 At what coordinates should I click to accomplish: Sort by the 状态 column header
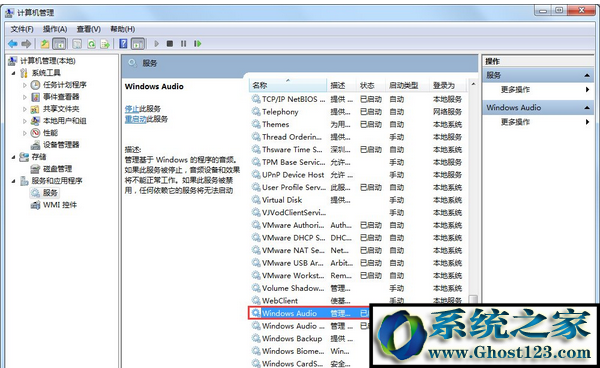371,85
